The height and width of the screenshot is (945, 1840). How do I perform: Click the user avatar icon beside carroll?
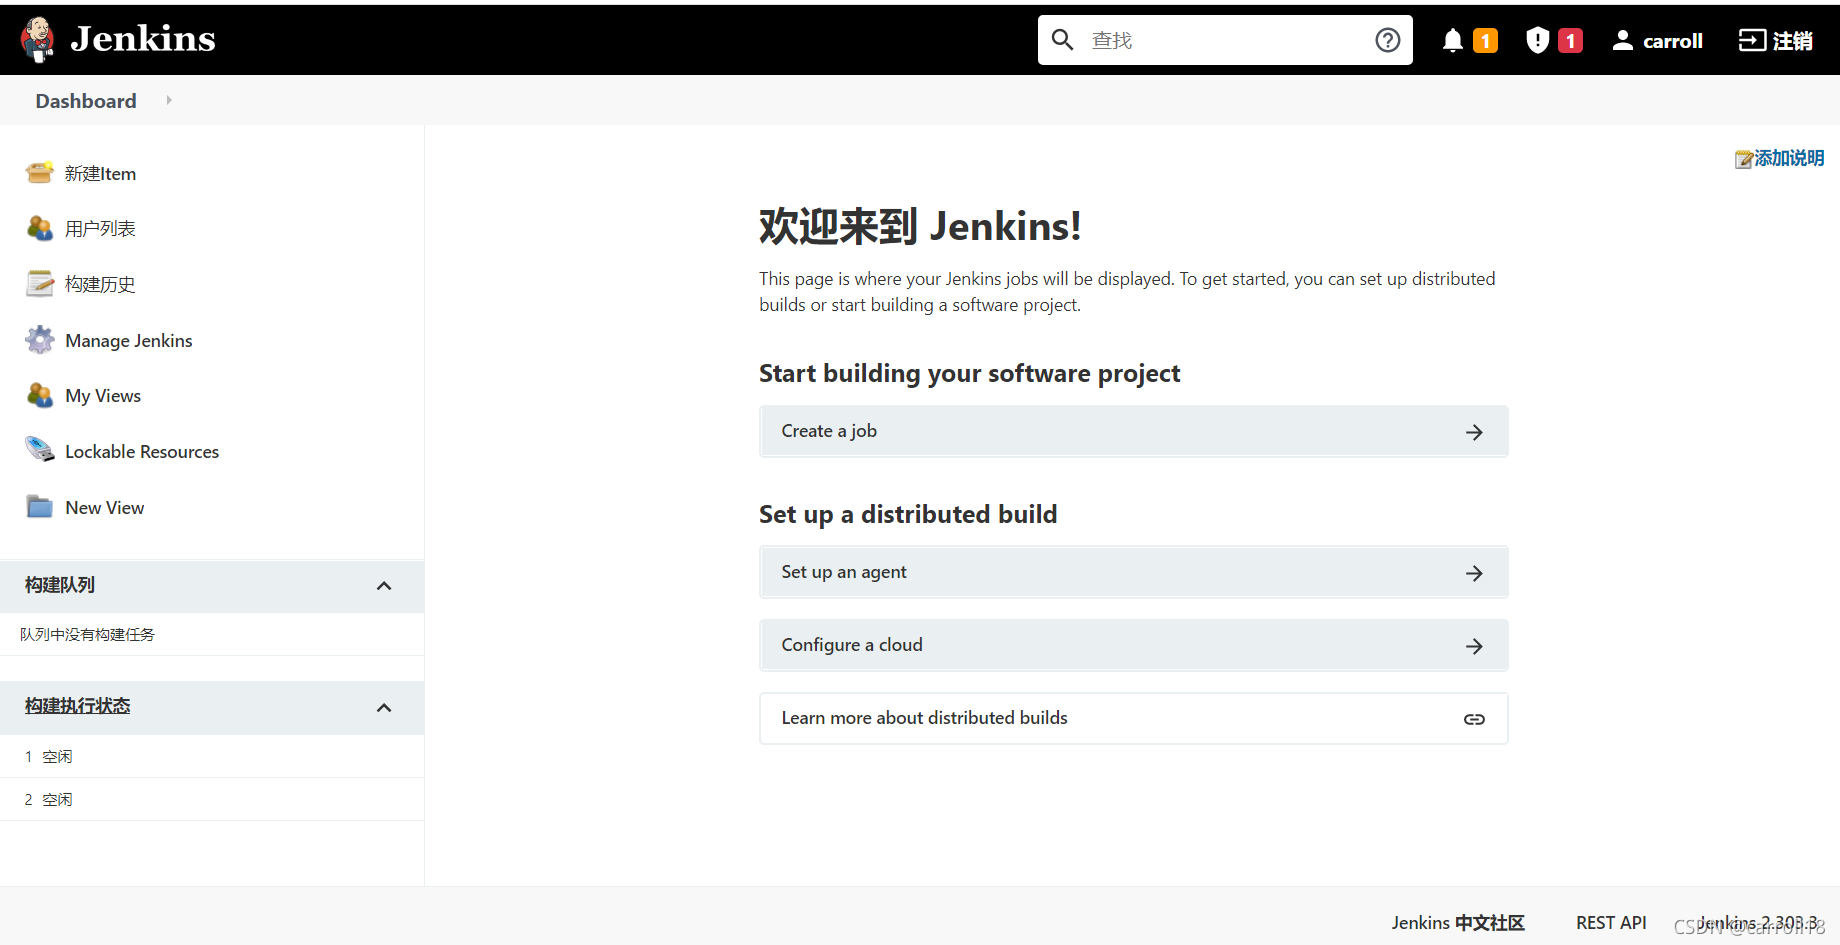click(x=1623, y=40)
